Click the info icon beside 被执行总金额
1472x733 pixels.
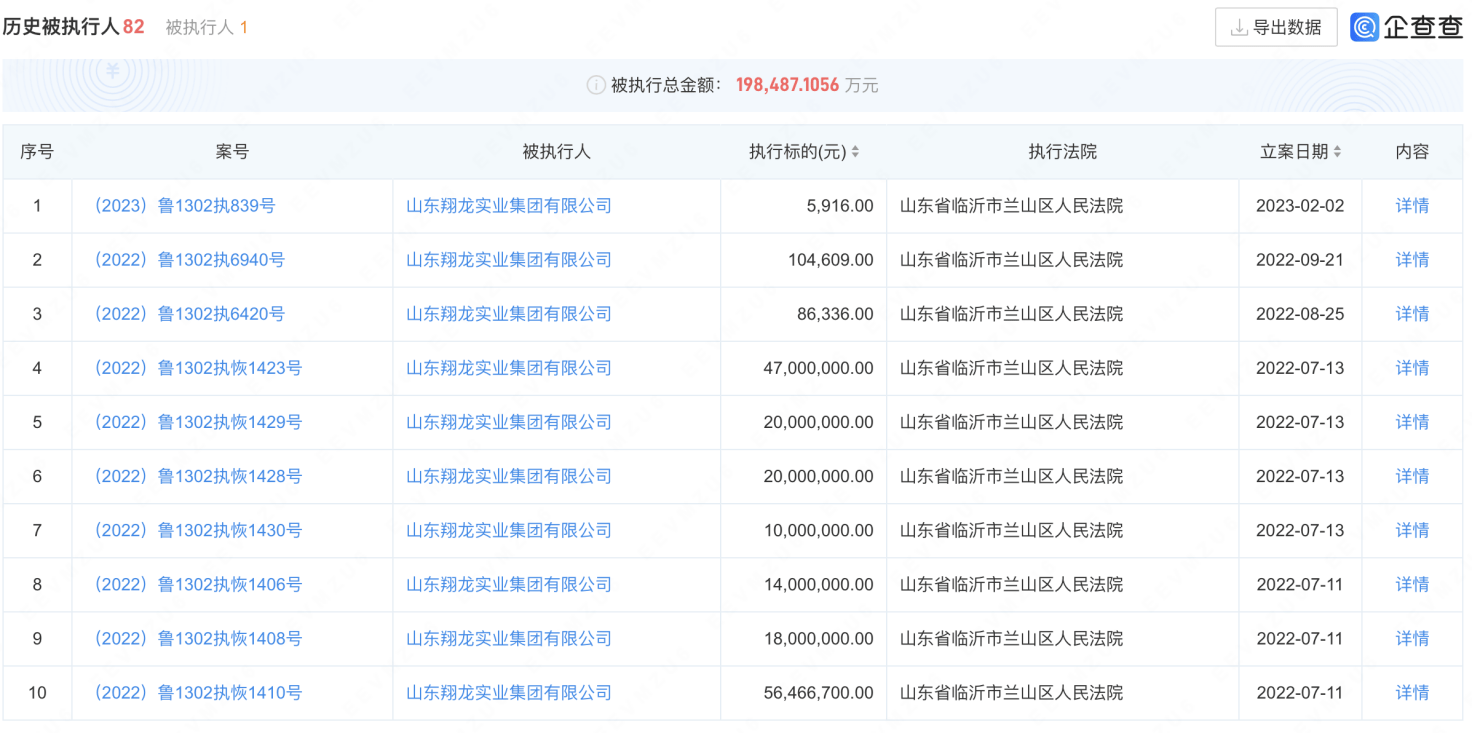tap(595, 86)
